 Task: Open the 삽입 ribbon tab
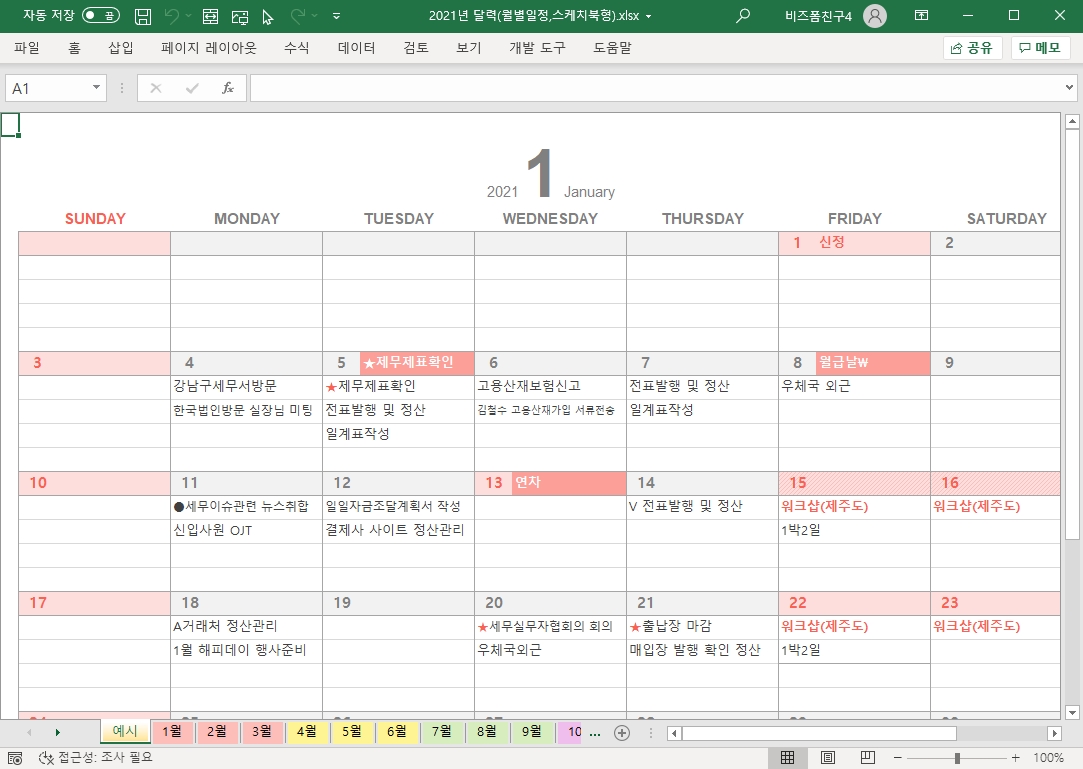point(121,48)
